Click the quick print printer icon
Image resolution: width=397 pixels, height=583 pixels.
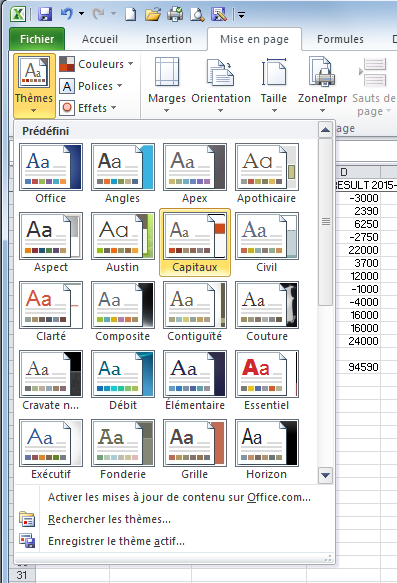coord(175,14)
